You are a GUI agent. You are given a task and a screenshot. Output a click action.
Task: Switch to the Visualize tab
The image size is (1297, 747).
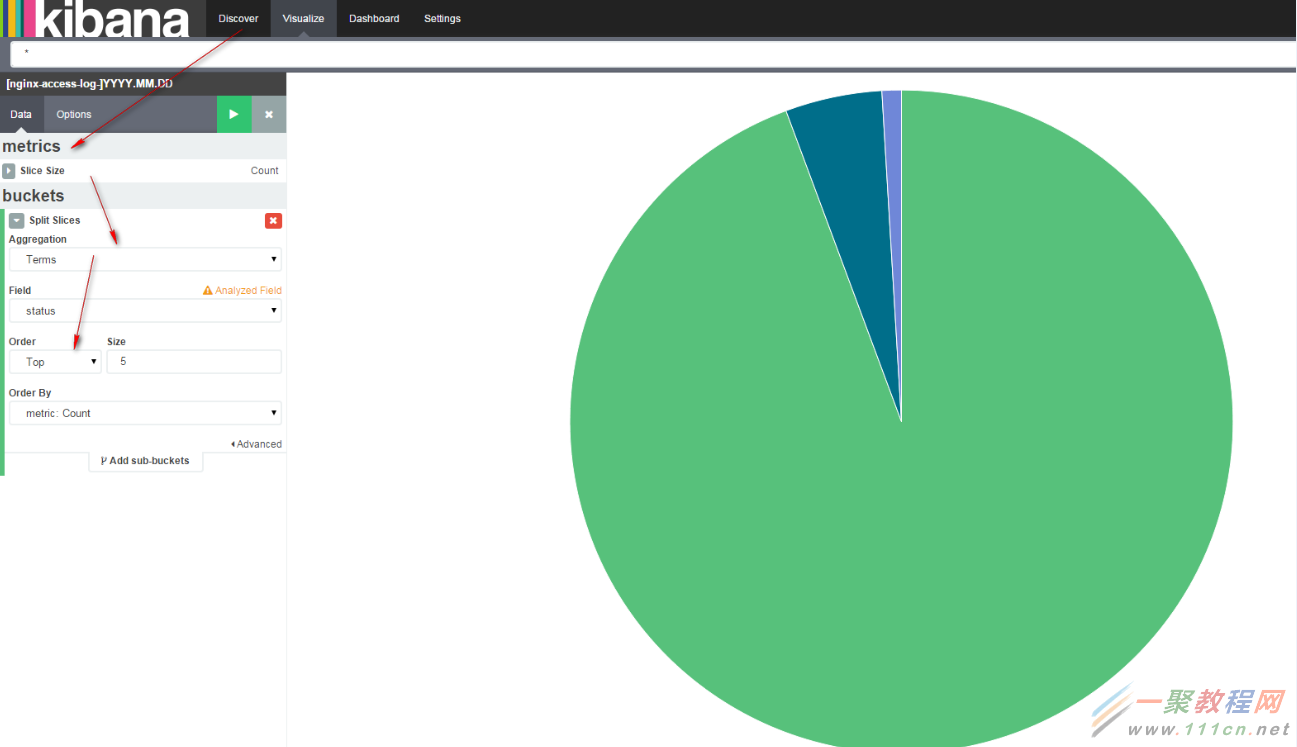pyautogui.click(x=303, y=18)
